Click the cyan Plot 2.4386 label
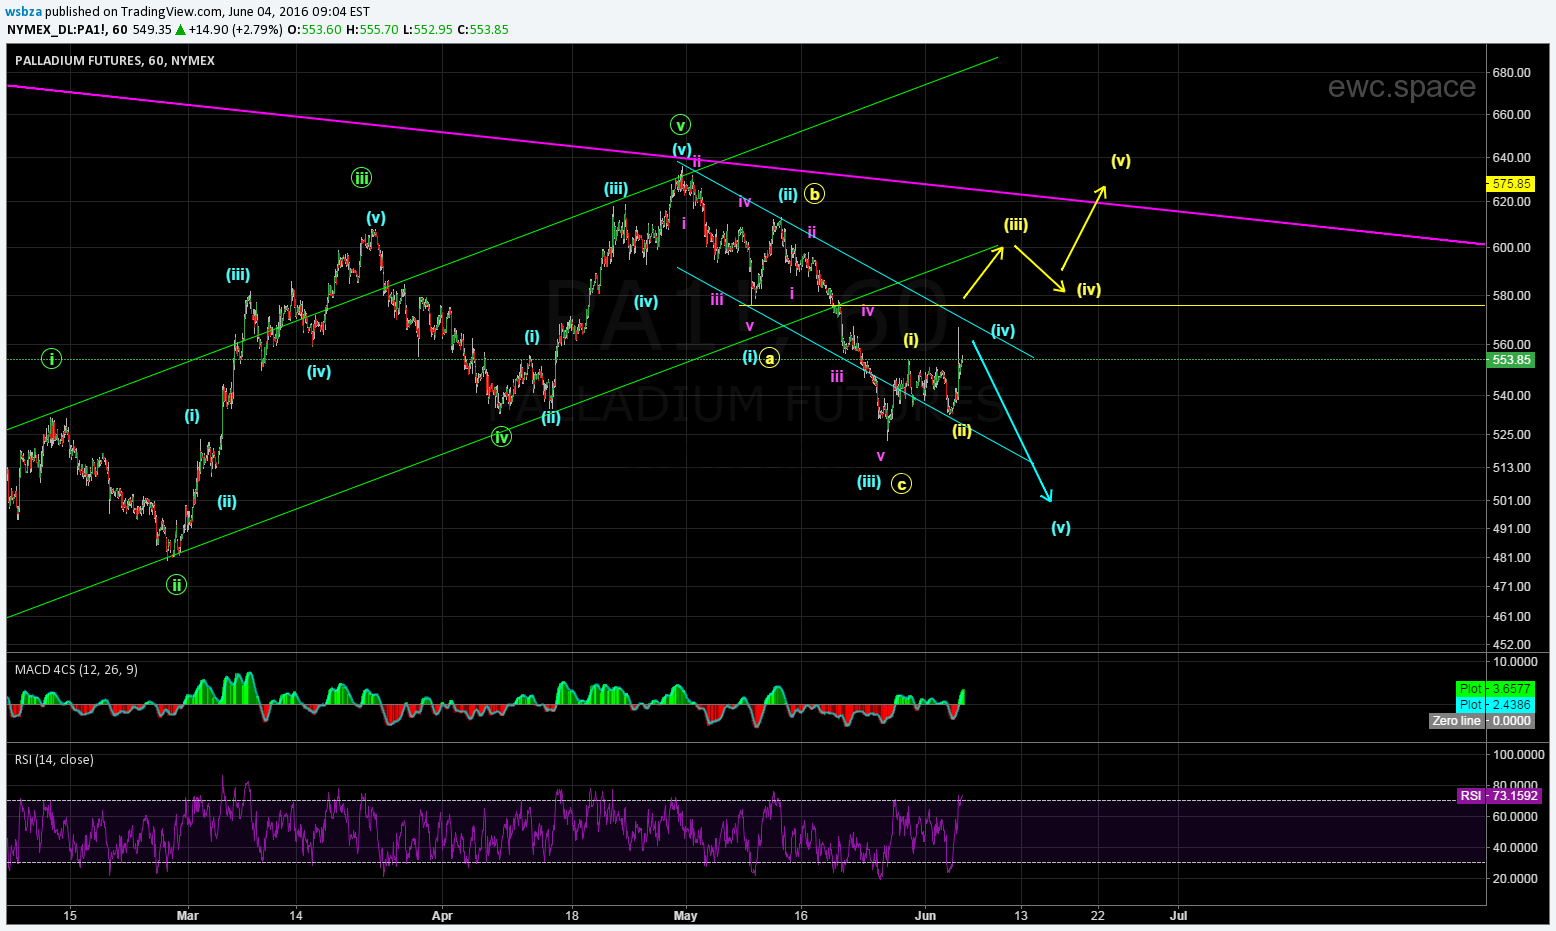The width and height of the screenshot is (1556, 931). point(1494,705)
